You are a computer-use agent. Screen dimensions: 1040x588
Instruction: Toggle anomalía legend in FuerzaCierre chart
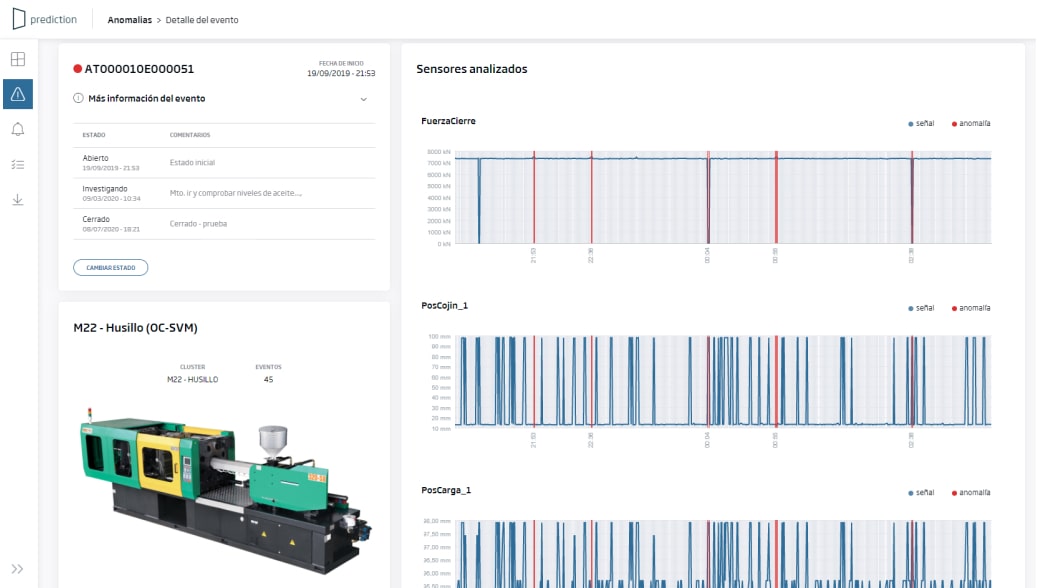971,123
